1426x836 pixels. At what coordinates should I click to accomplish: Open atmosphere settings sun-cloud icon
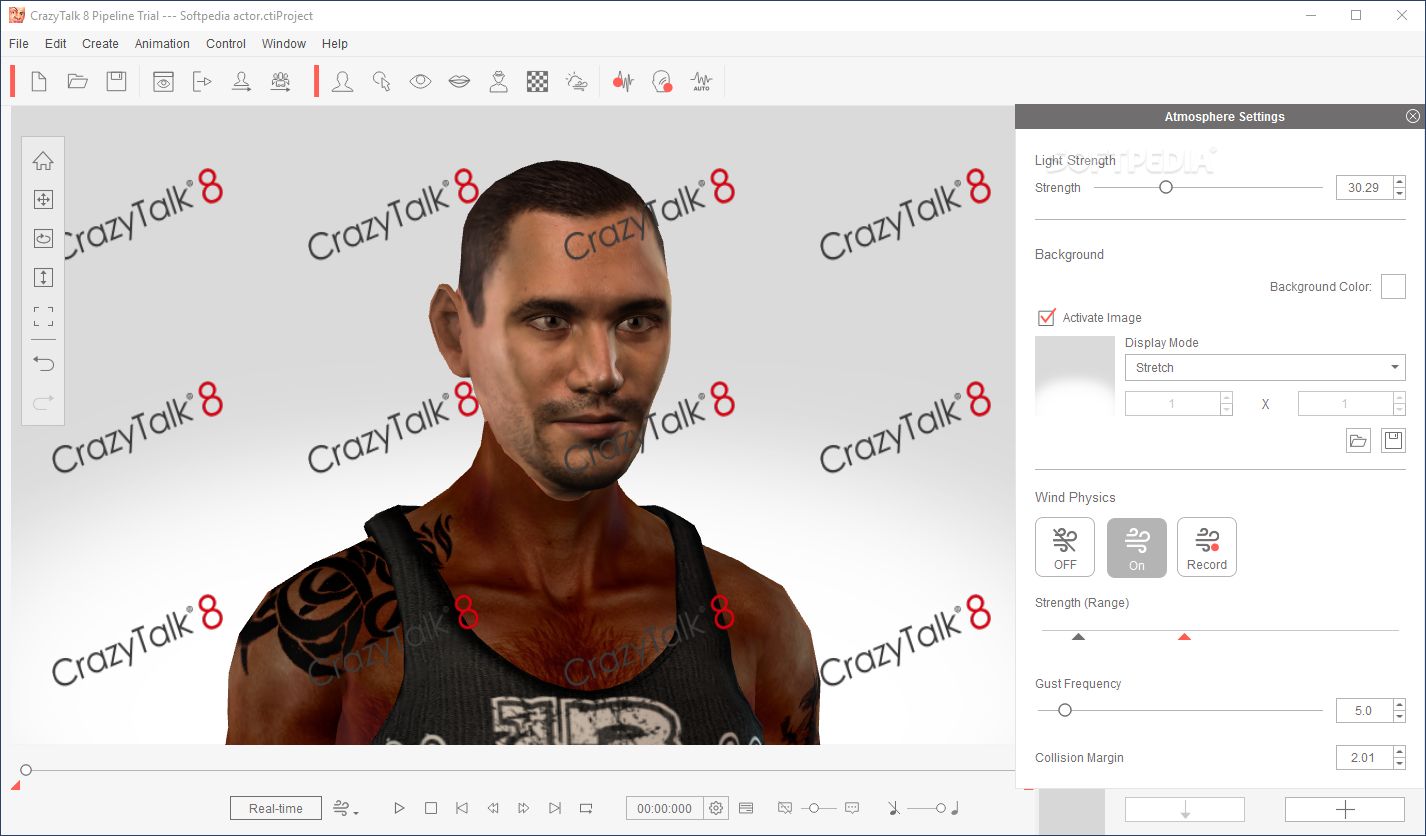(576, 82)
